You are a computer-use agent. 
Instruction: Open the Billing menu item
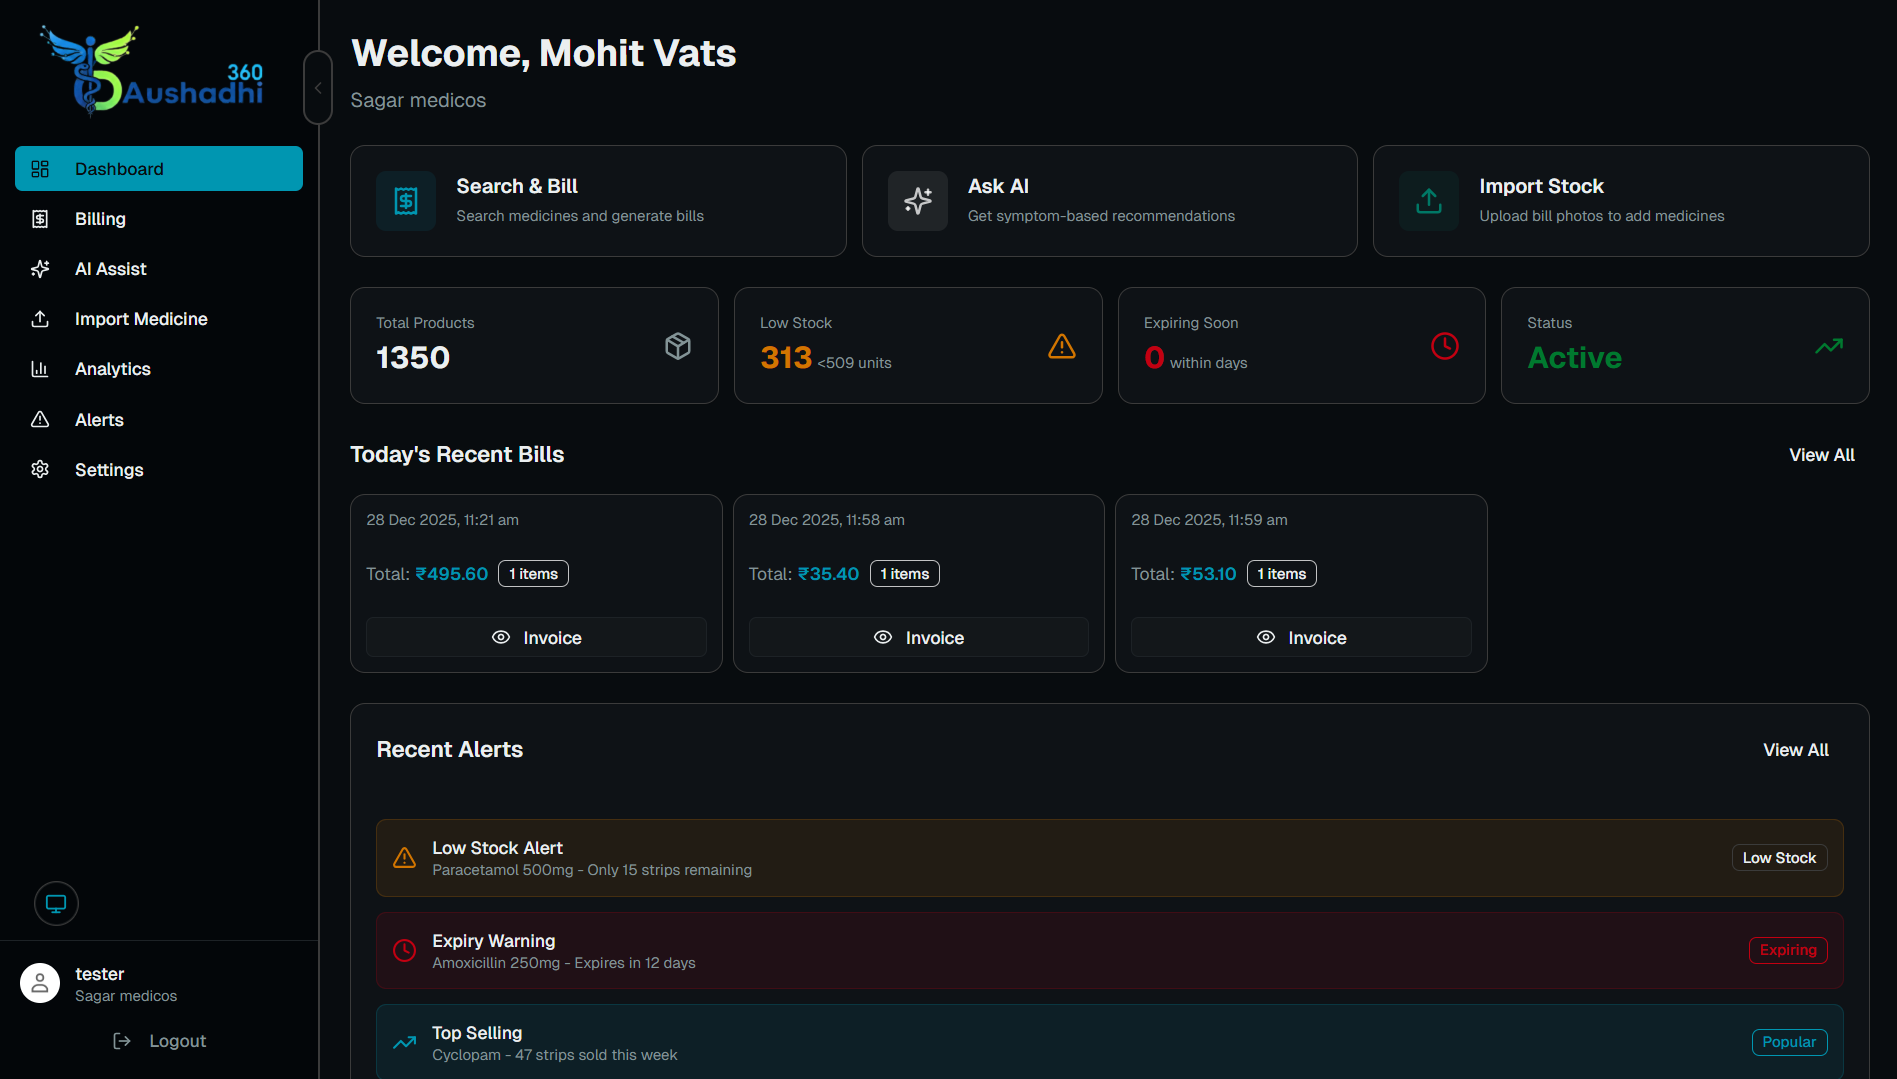[100, 219]
